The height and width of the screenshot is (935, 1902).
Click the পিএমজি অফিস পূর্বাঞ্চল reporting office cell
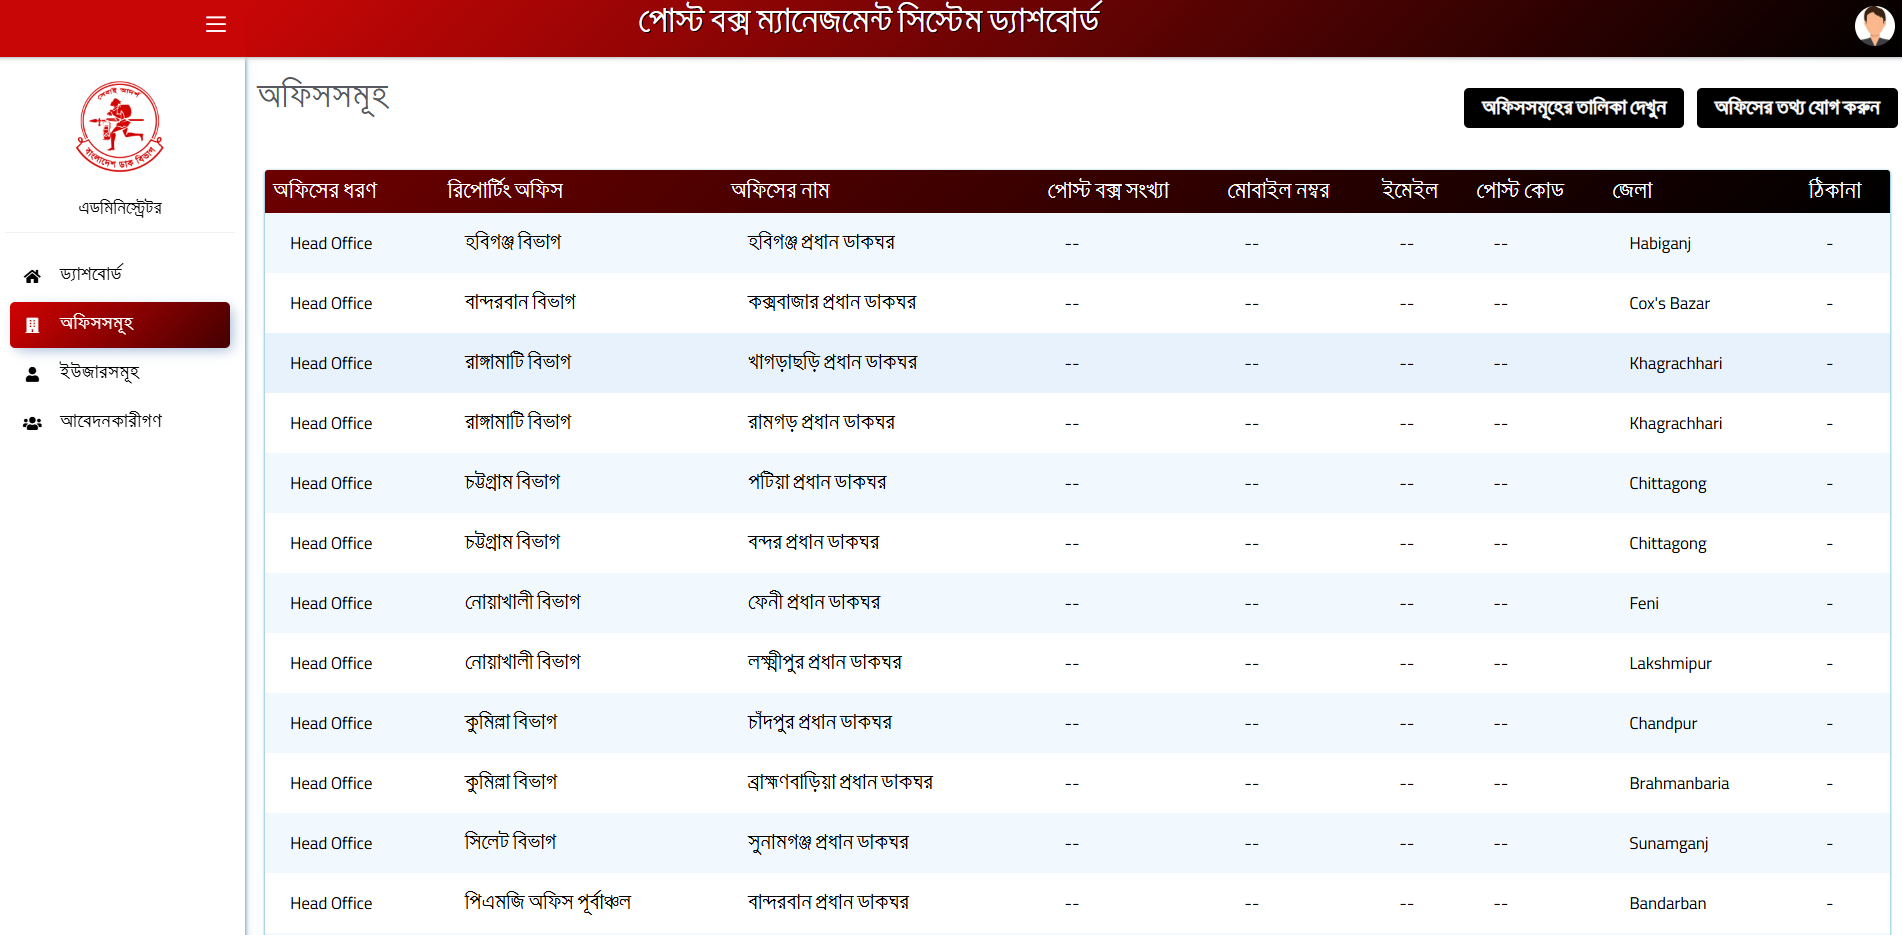(x=547, y=902)
